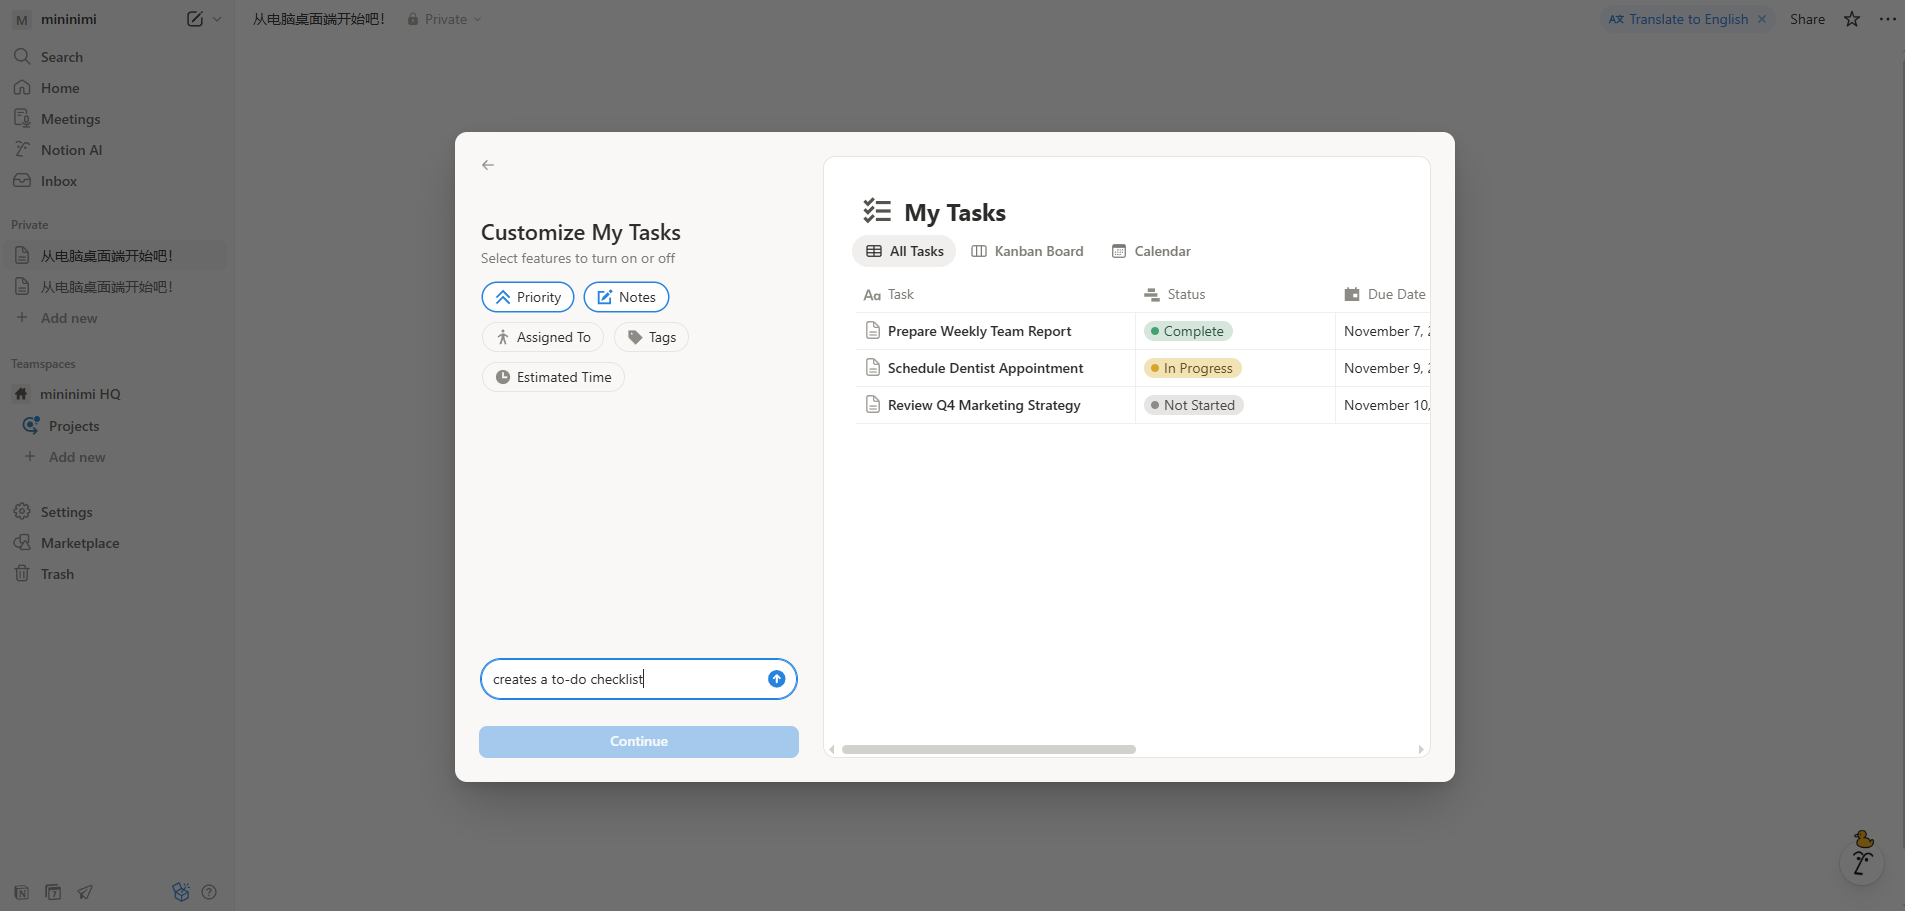Toggle the Priority feature off

tap(528, 297)
